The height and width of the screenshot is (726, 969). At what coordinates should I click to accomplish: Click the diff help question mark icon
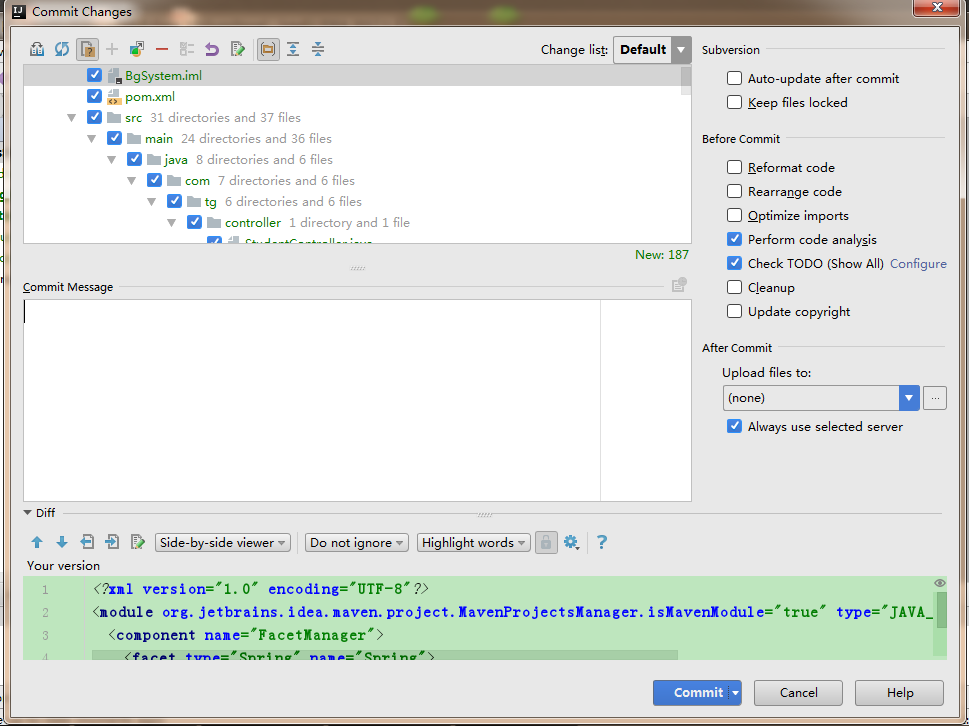point(602,542)
